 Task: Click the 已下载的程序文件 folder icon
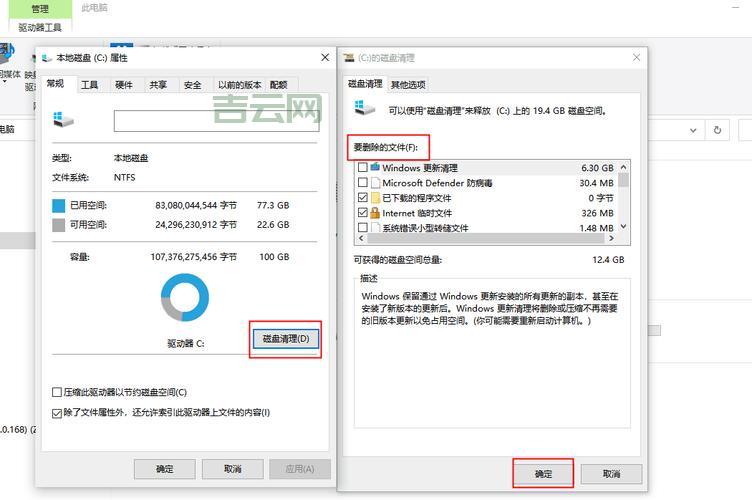coord(375,198)
